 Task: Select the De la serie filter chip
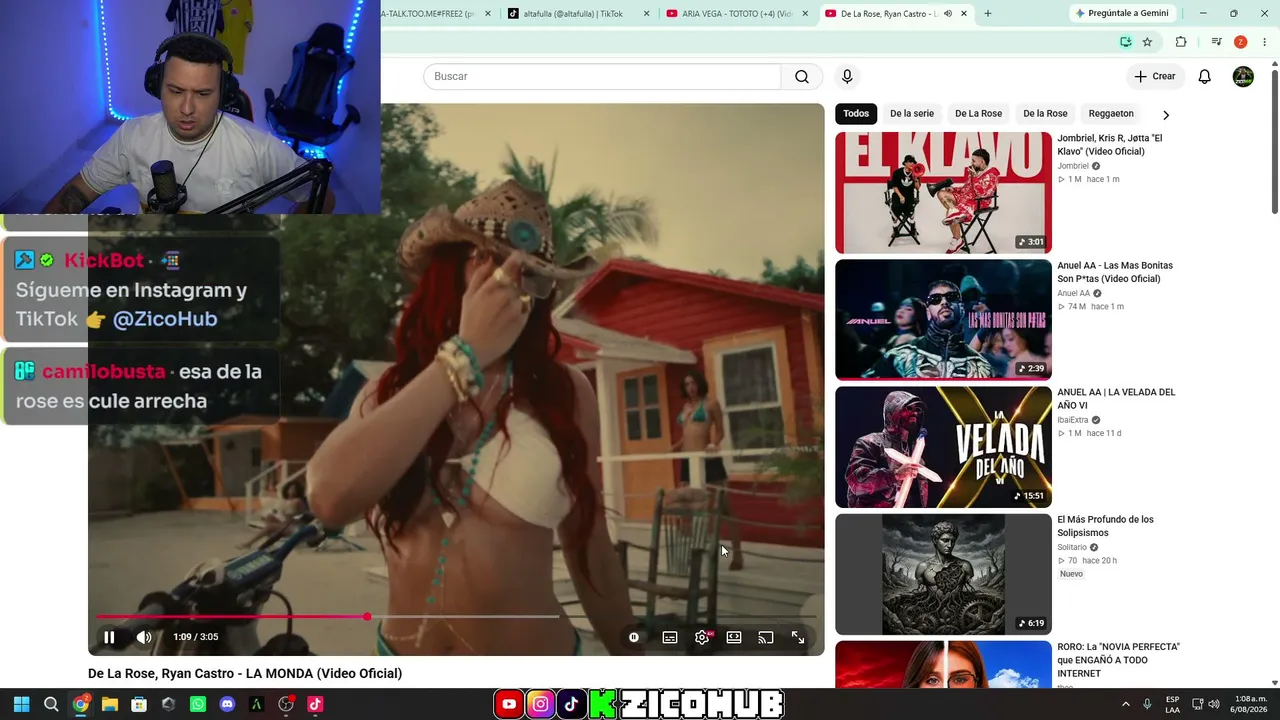(x=912, y=114)
